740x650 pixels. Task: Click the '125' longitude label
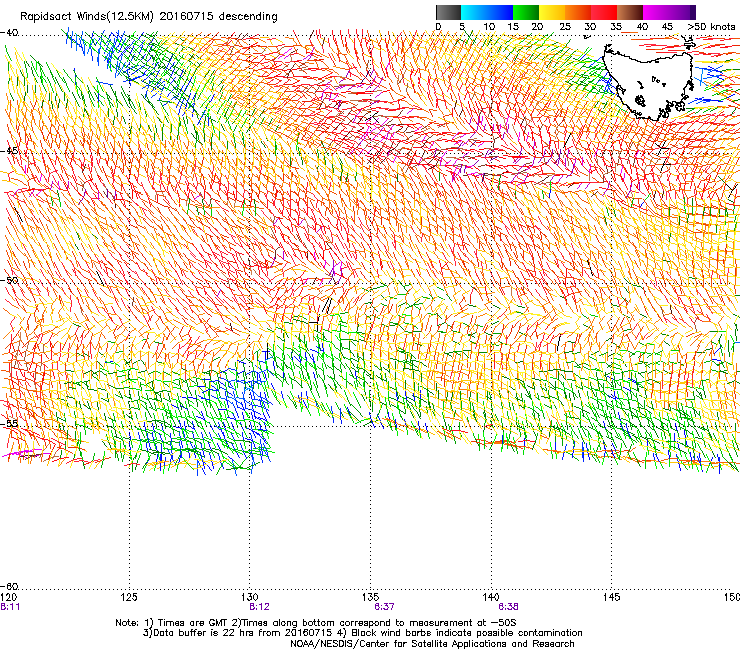129,597
